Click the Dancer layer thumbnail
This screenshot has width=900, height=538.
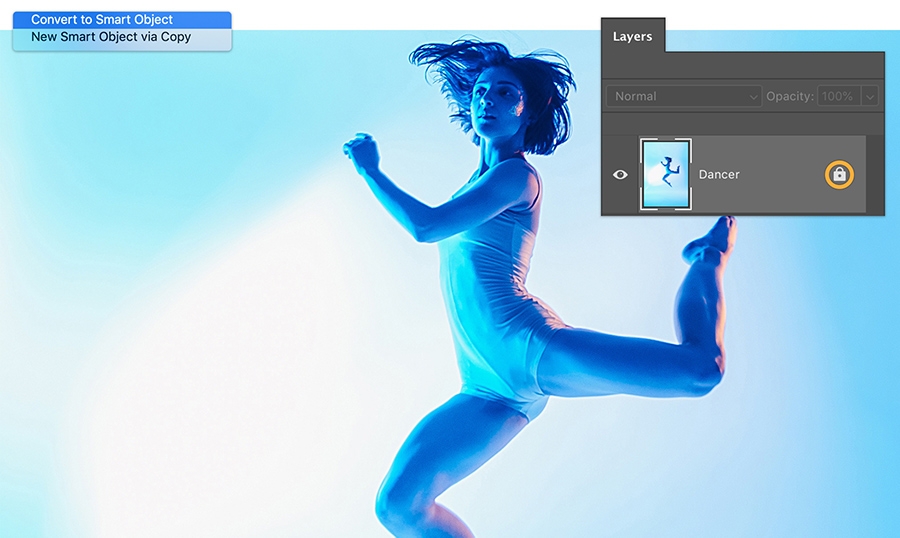(666, 175)
